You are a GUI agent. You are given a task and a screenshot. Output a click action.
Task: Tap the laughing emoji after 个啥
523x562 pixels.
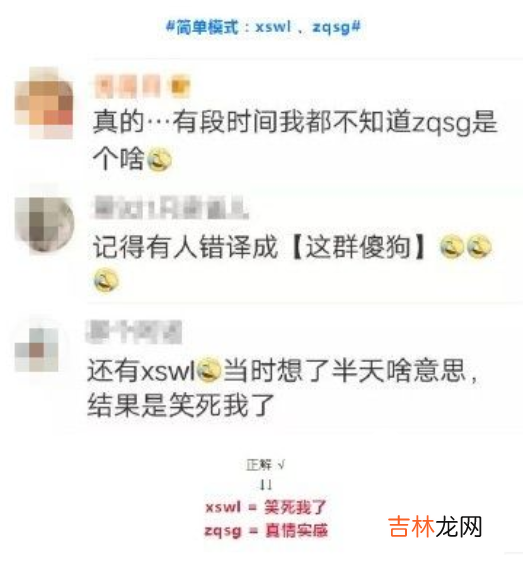[160, 160]
